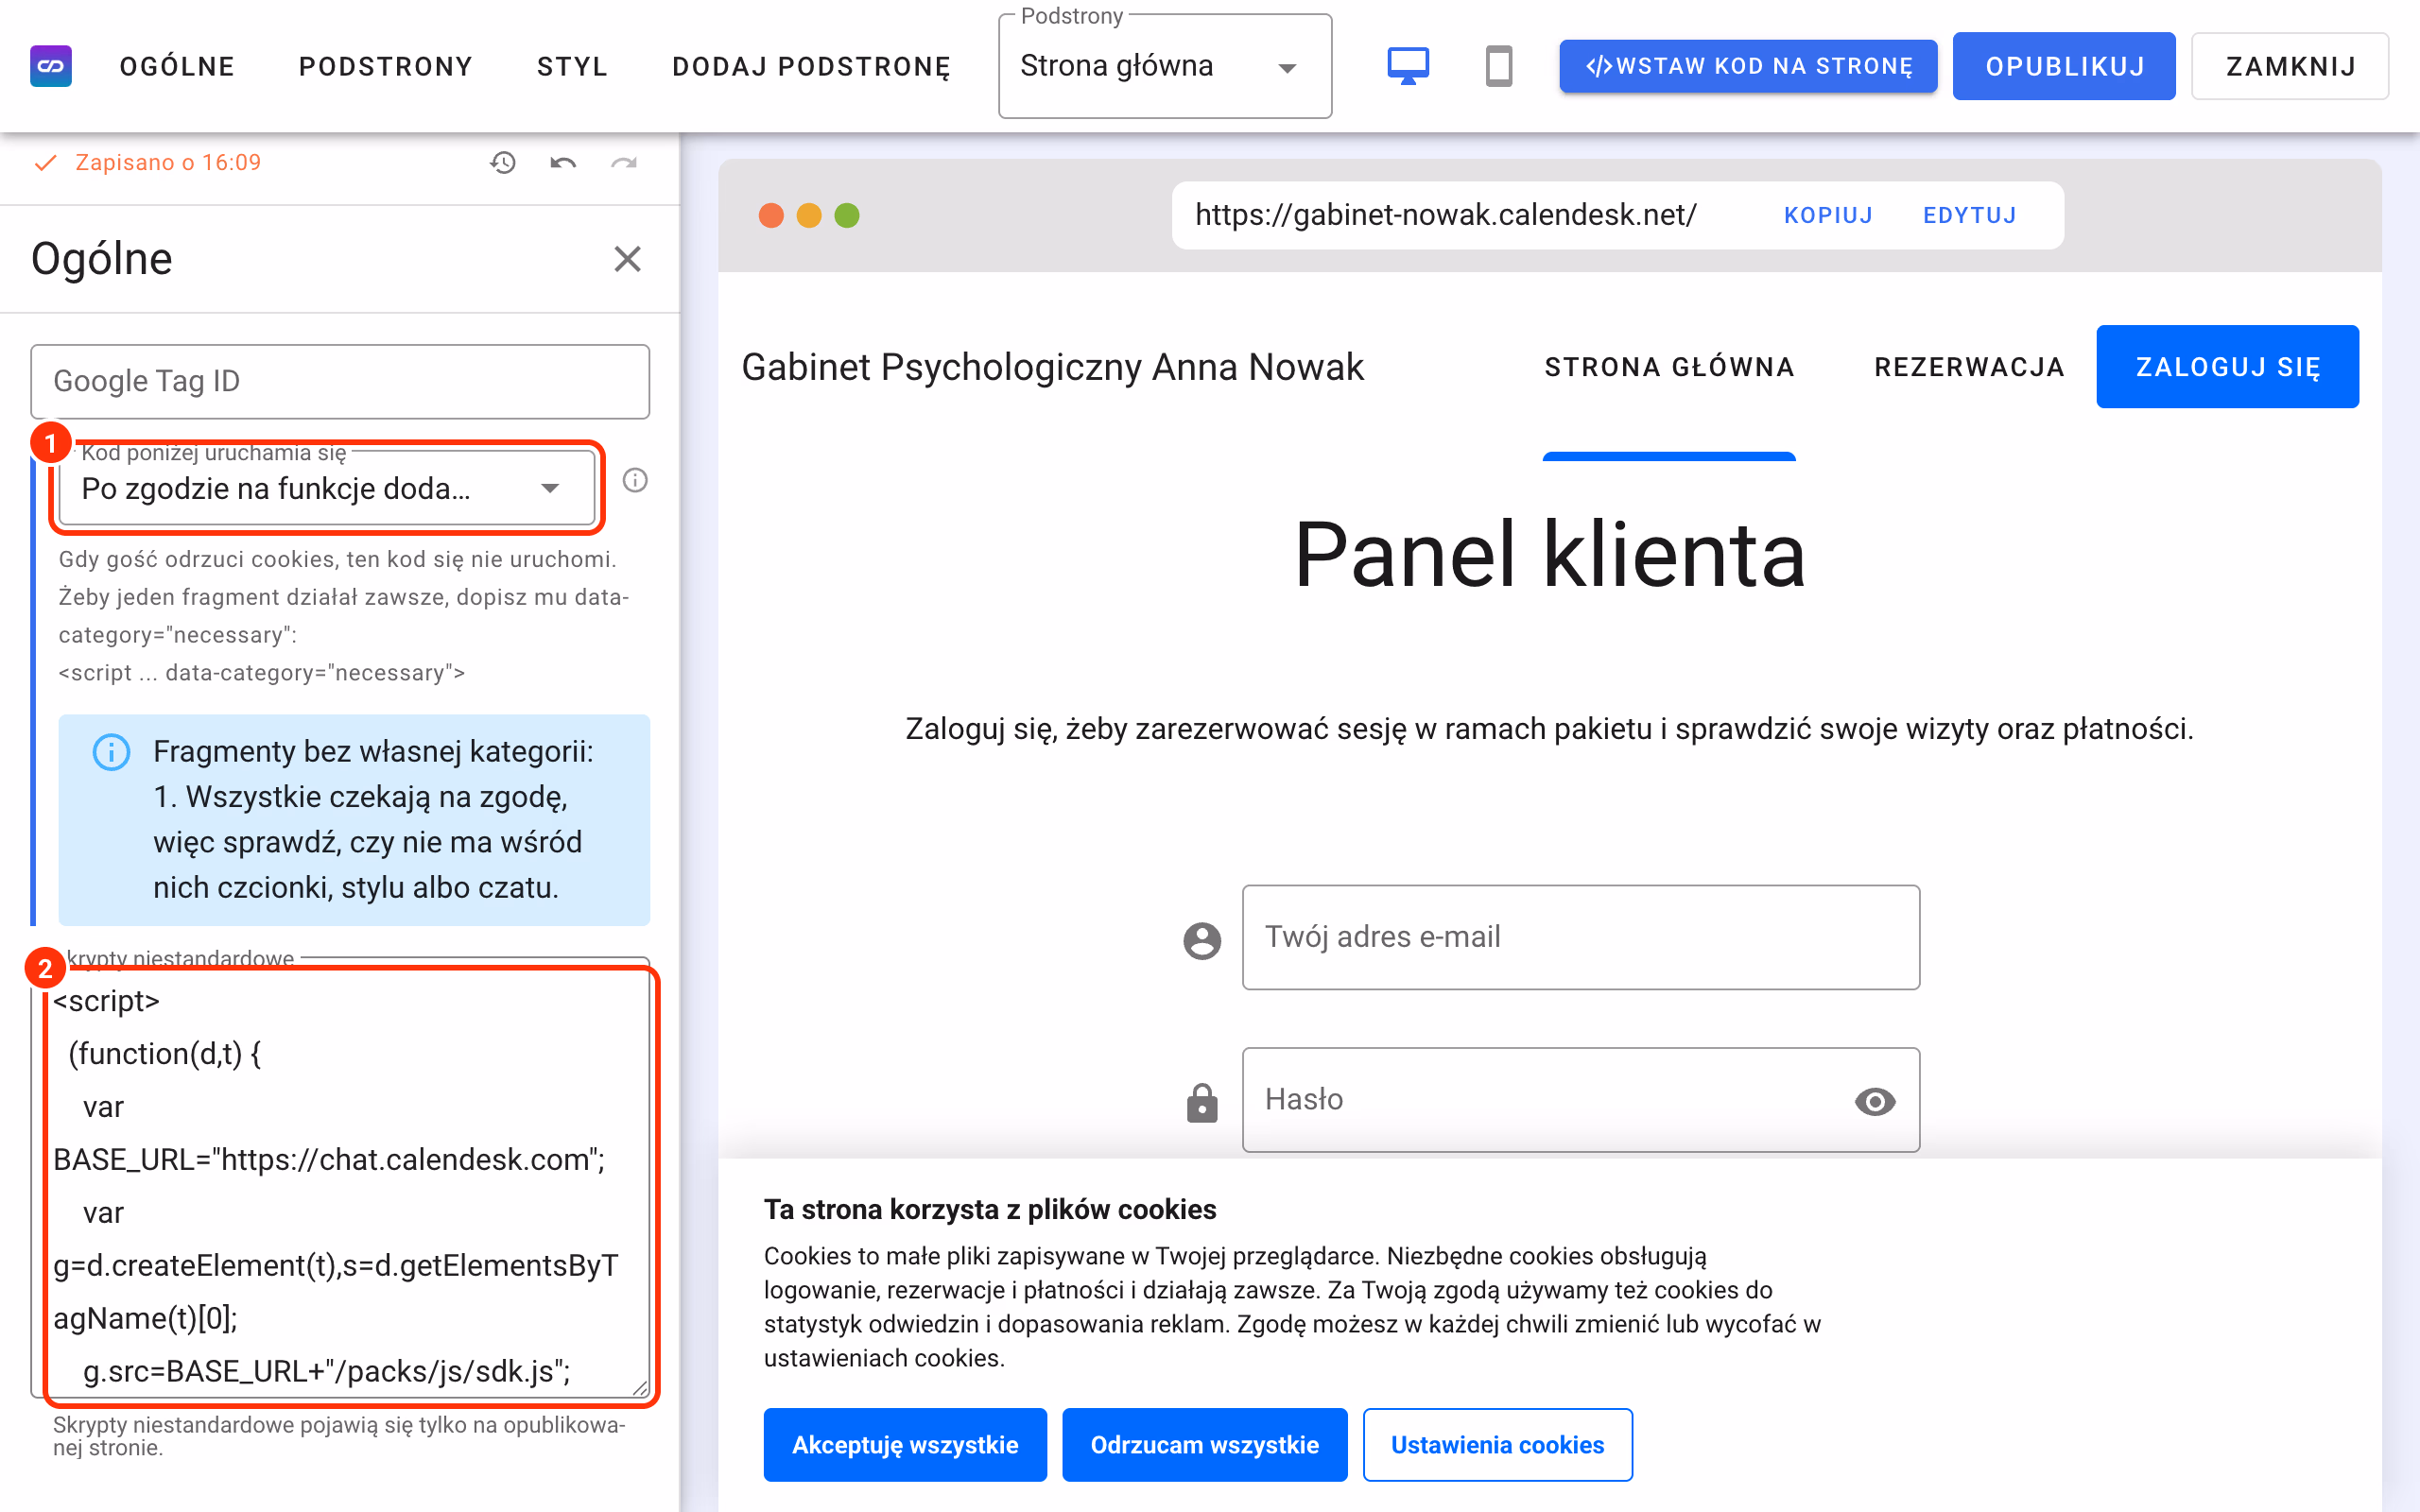This screenshot has height=1512, width=2420.
Task: Click EDYTUJ next to site URL
Action: 1970,215
